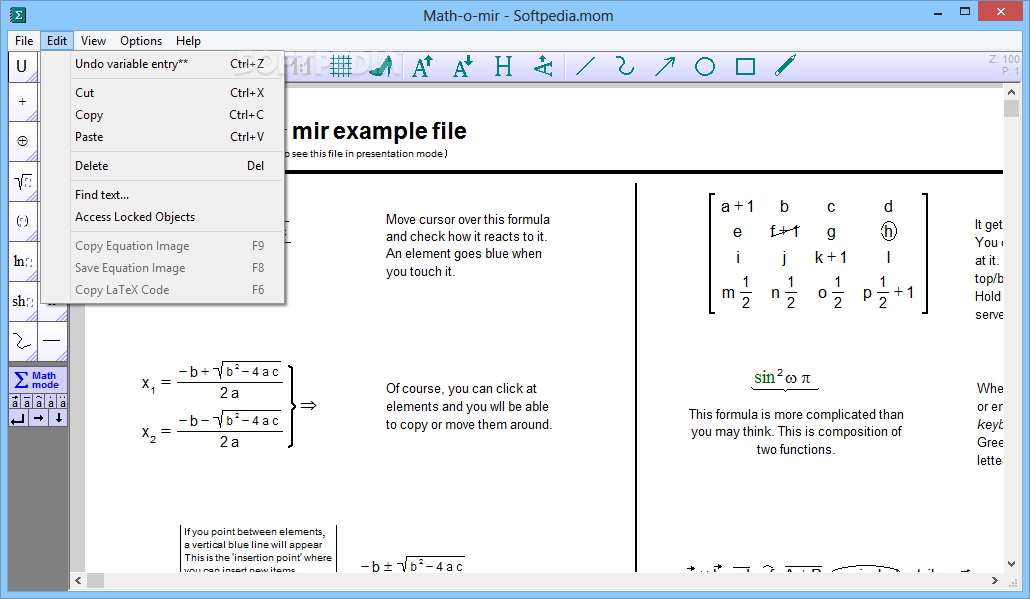
Task: Click the U symbol toolbox button
Action: [22, 66]
